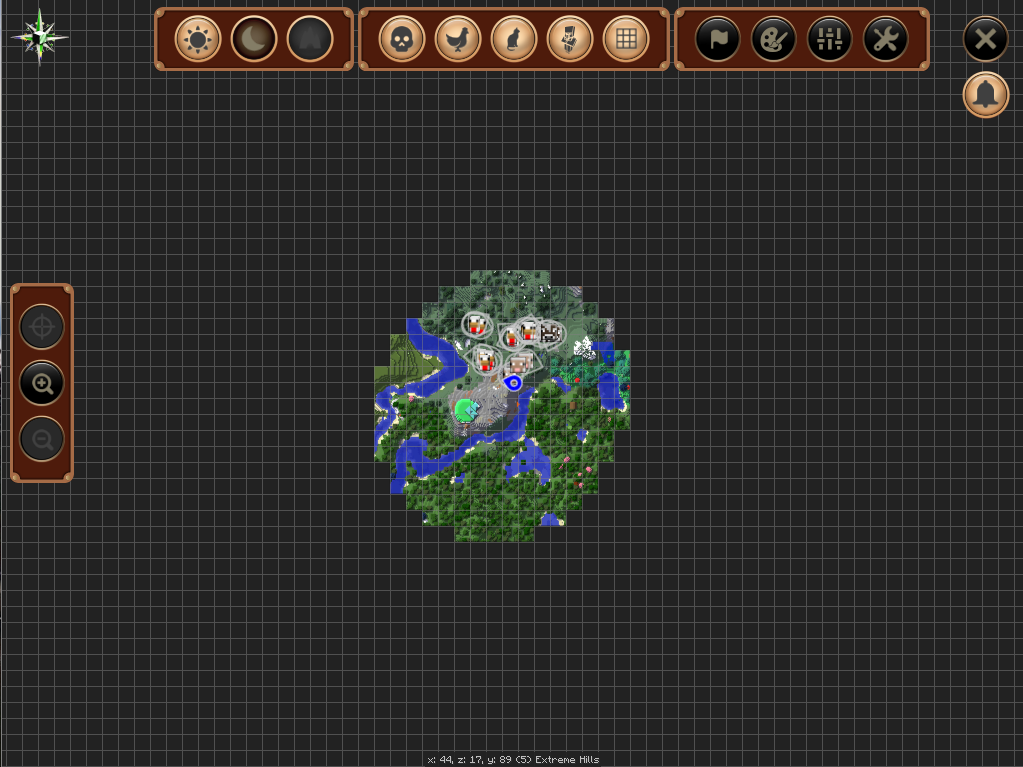Viewport: 1023px width, 767px height.
Task: Center map on player (crosshair button)
Action: point(42,327)
